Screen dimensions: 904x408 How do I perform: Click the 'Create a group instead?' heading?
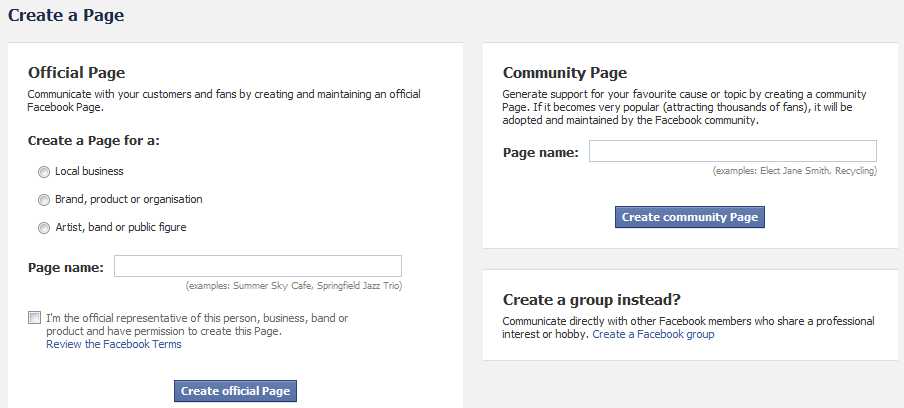point(592,300)
